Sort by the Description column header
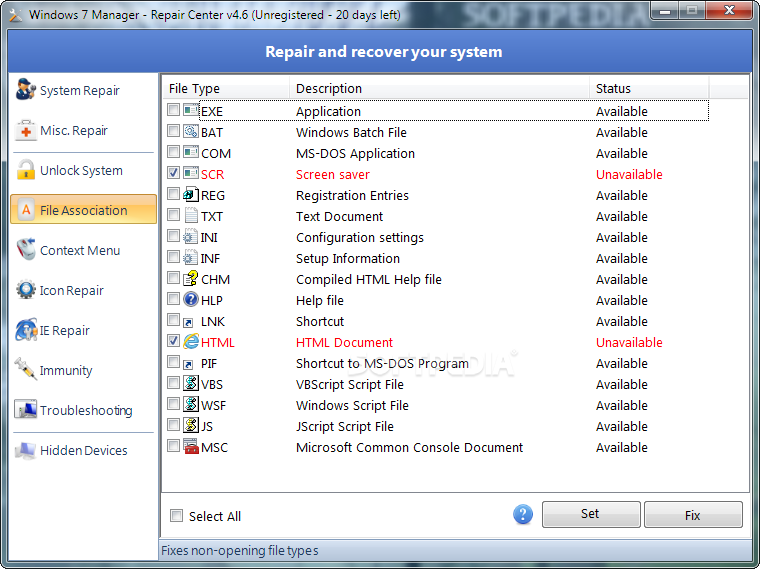 440,88
